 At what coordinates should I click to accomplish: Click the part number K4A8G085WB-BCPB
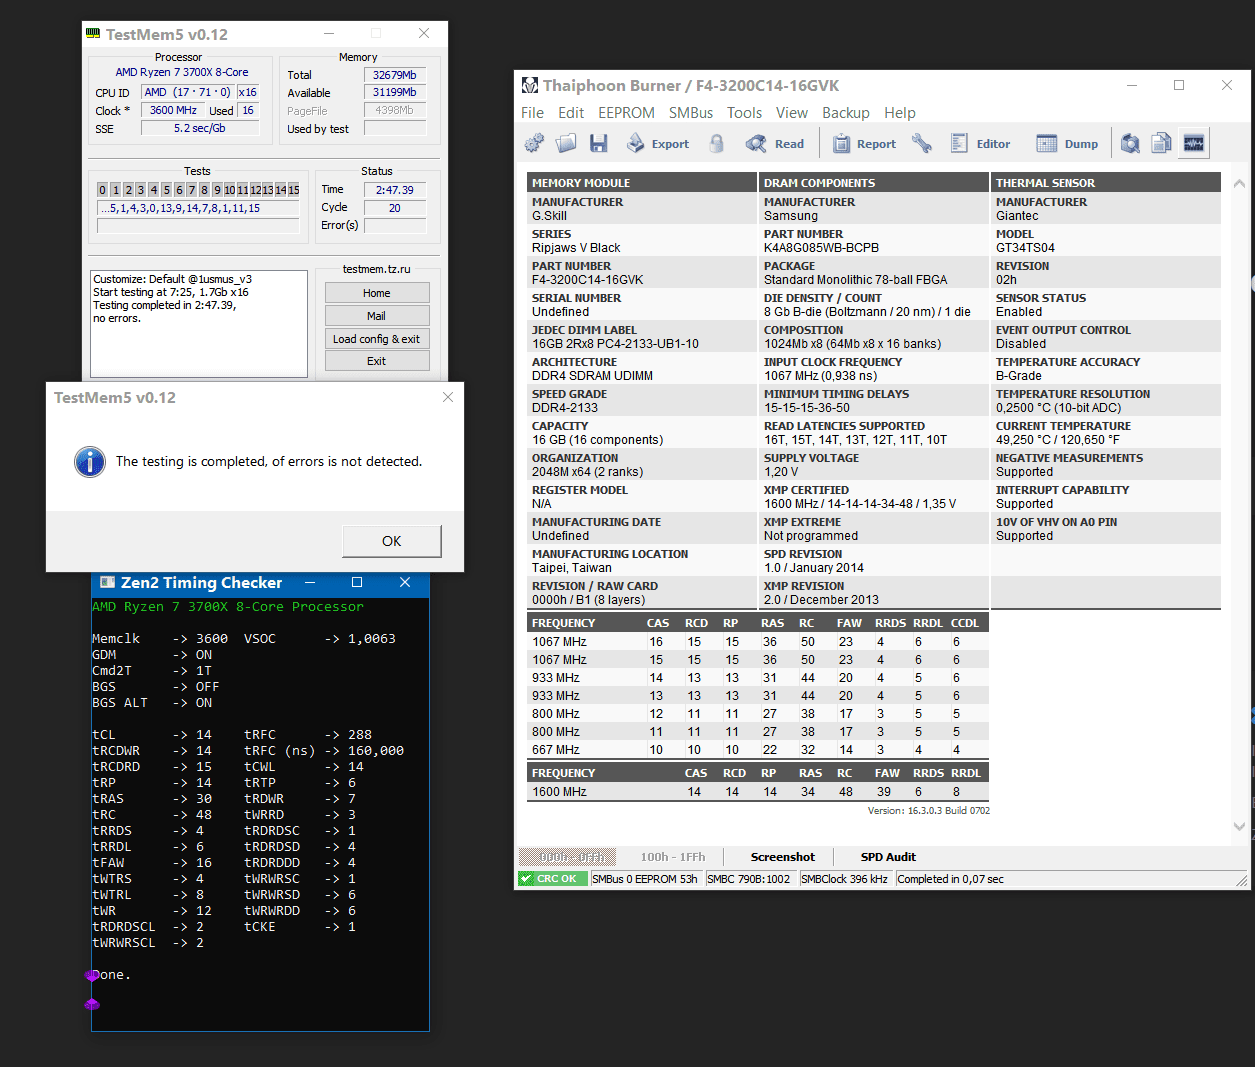[x=822, y=247]
